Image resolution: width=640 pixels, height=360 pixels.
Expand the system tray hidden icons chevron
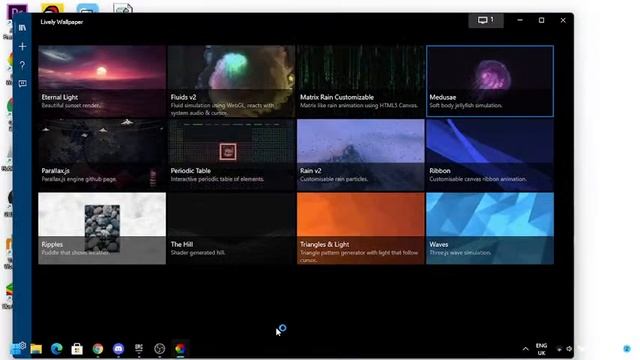click(x=525, y=349)
